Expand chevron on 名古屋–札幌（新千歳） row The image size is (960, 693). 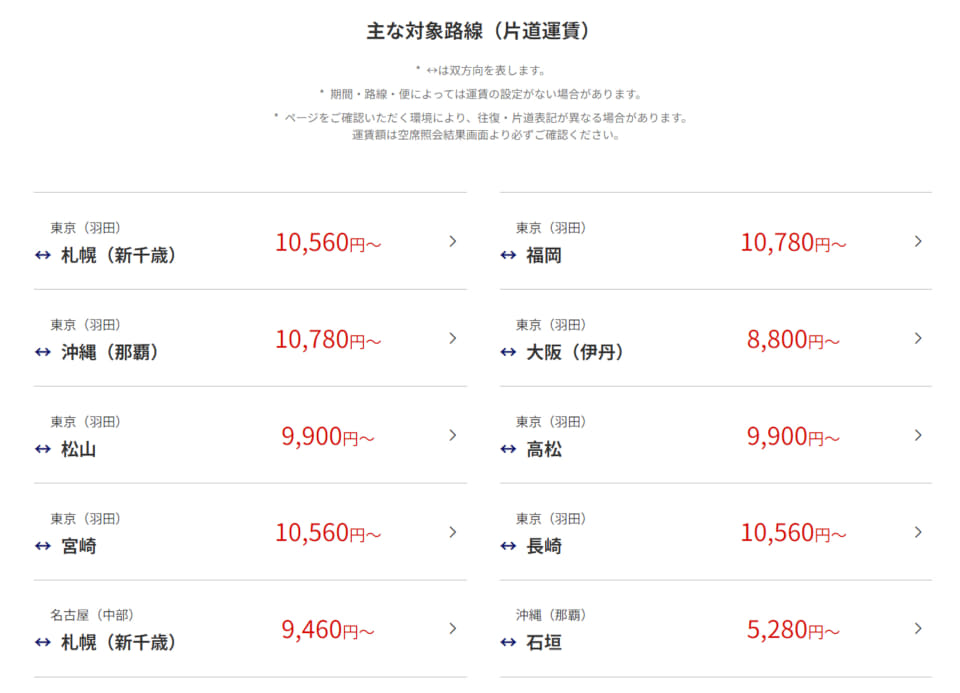(452, 629)
